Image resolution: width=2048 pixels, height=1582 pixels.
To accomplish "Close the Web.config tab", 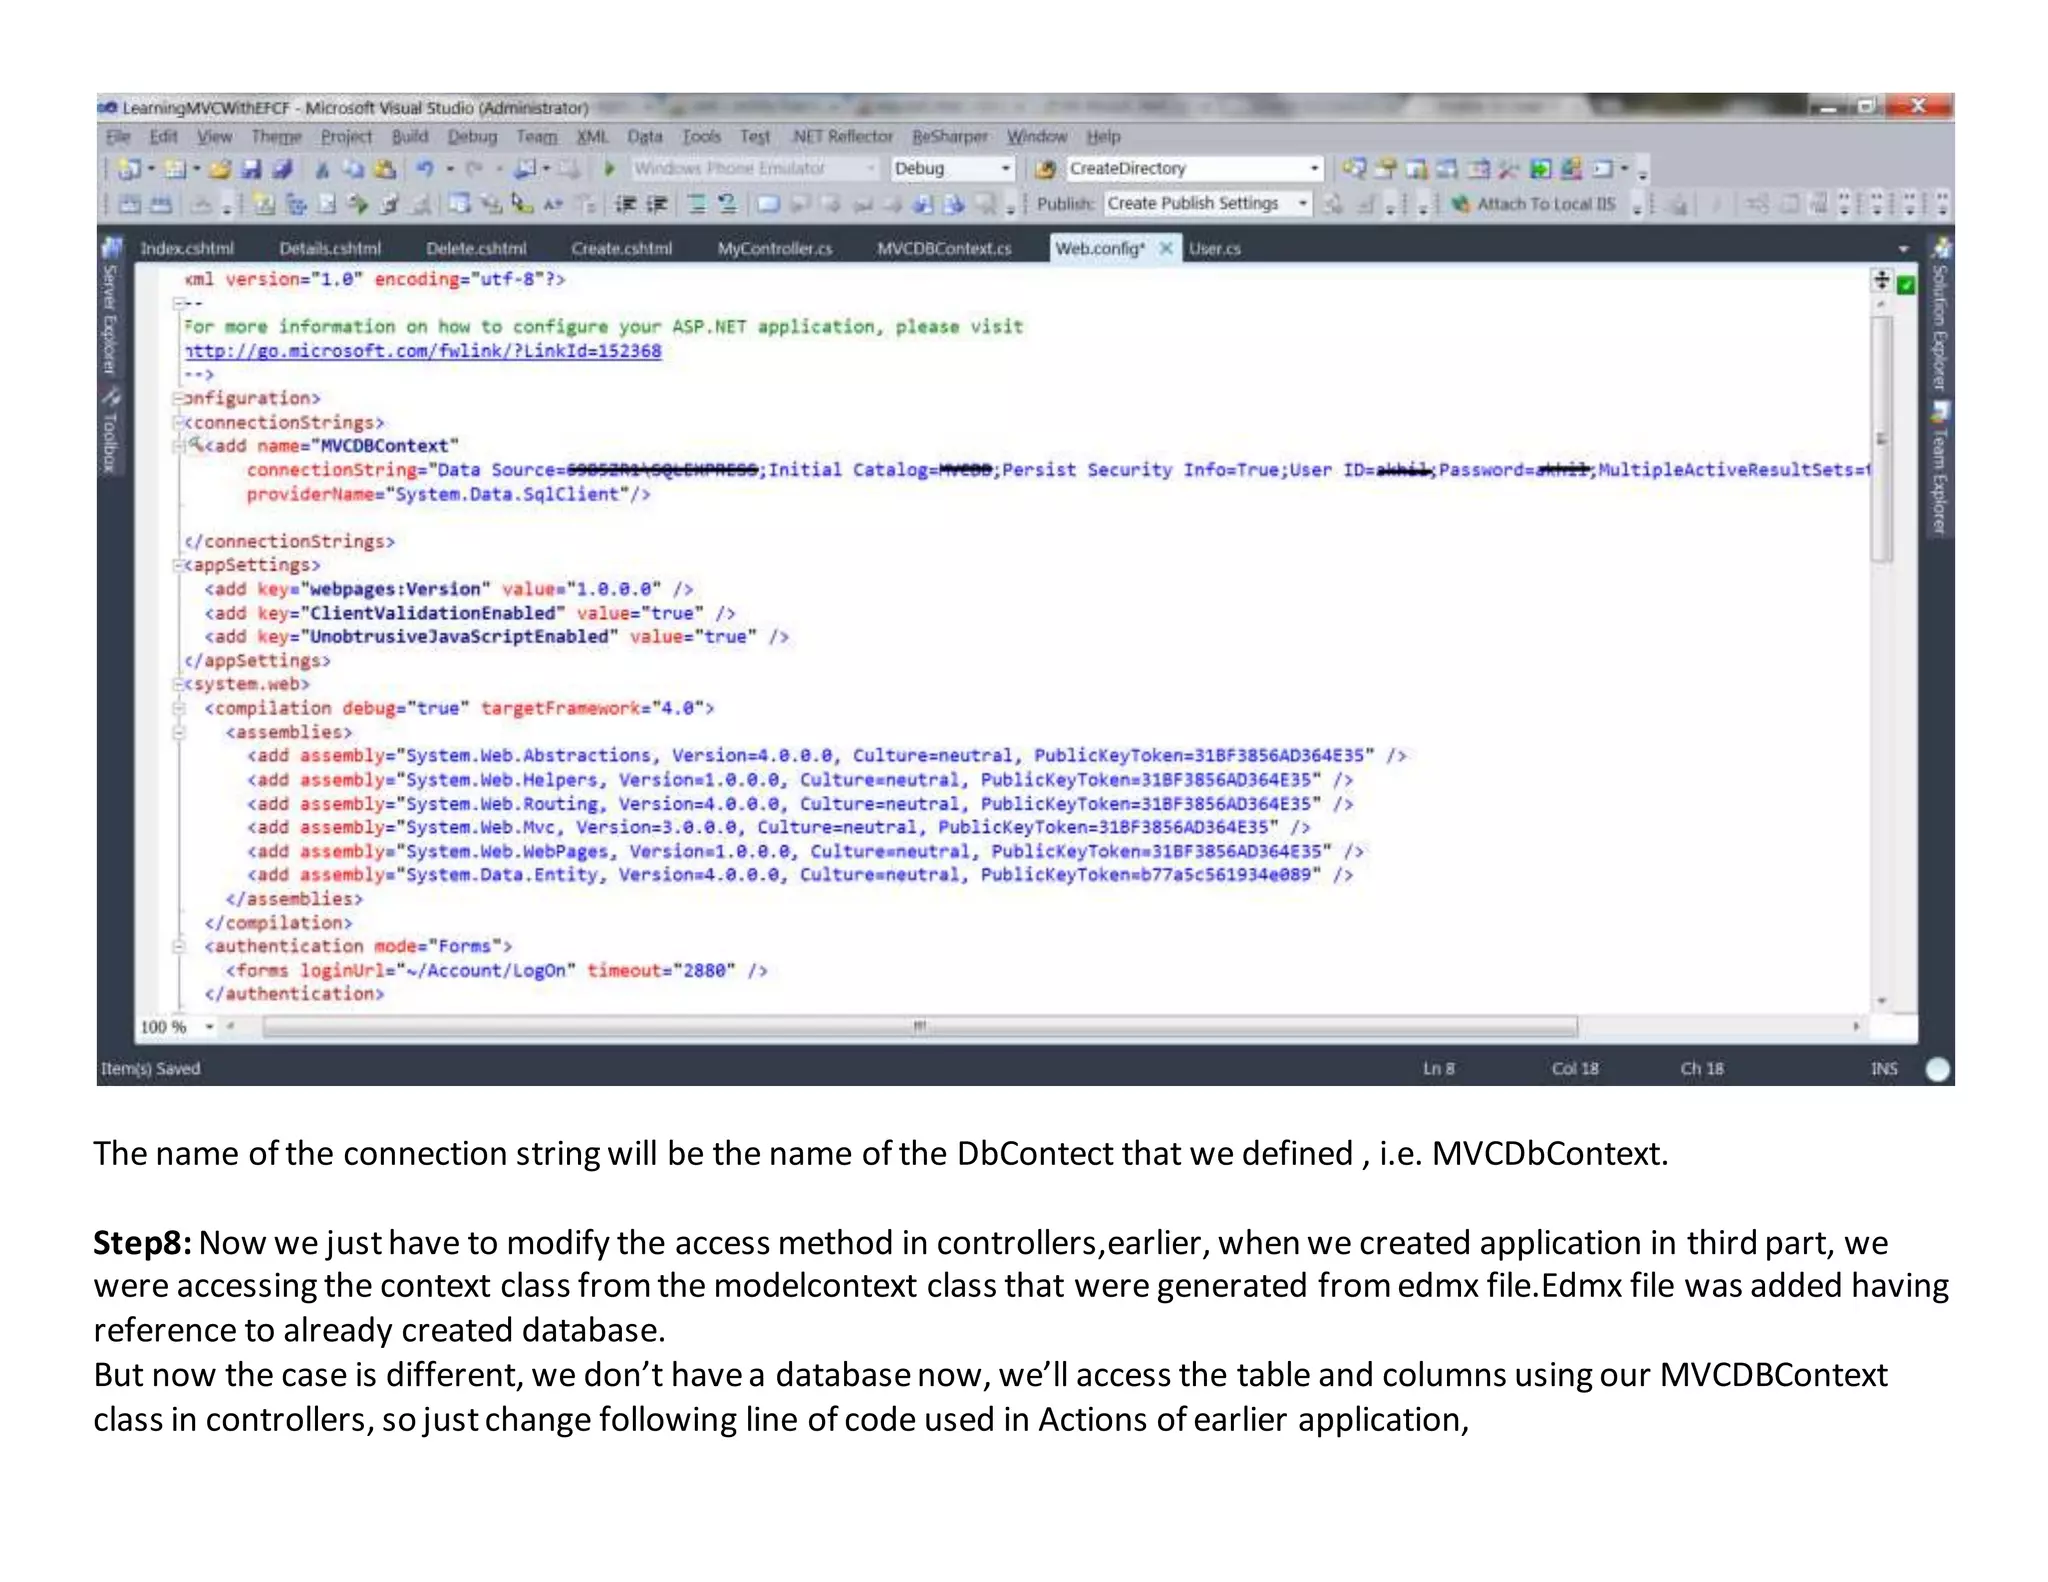I will [1166, 249].
